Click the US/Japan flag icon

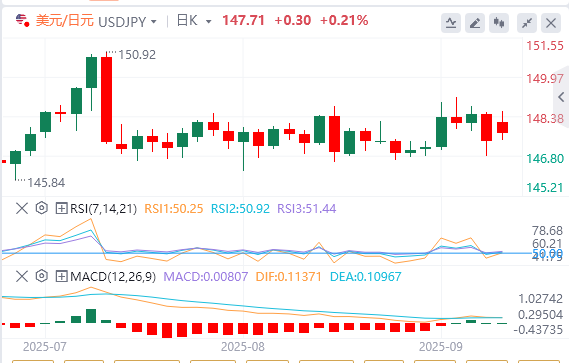22,20
